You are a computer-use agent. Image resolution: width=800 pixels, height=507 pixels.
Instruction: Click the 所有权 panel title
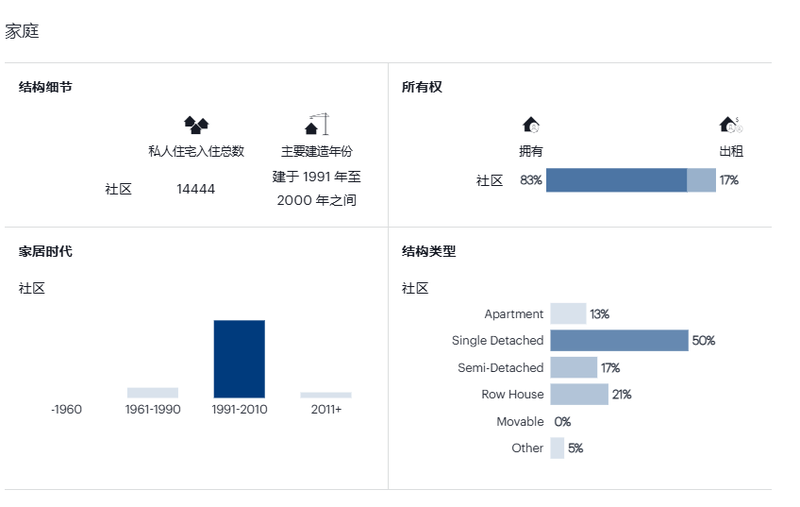point(422,87)
